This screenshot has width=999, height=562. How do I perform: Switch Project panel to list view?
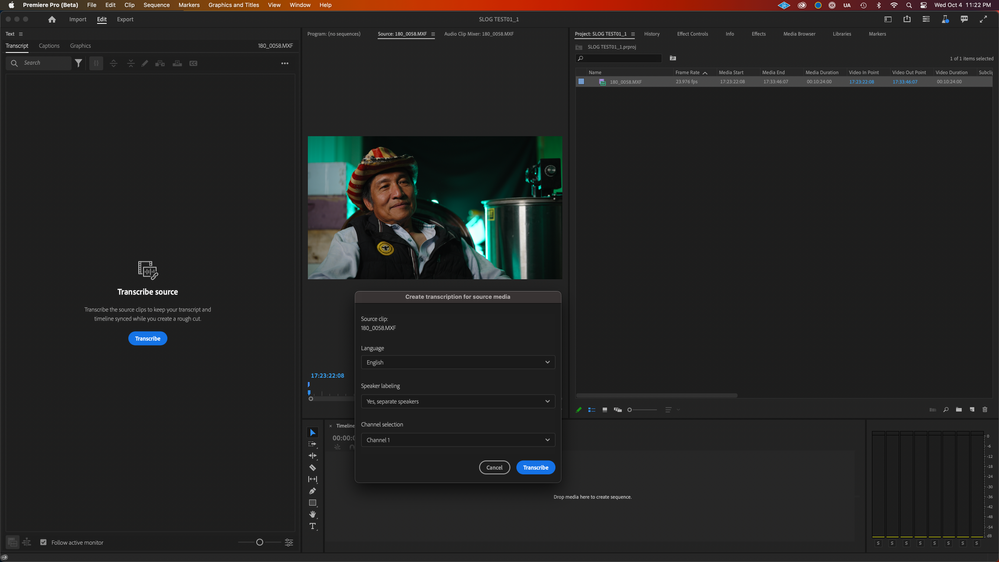click(591, 409)
